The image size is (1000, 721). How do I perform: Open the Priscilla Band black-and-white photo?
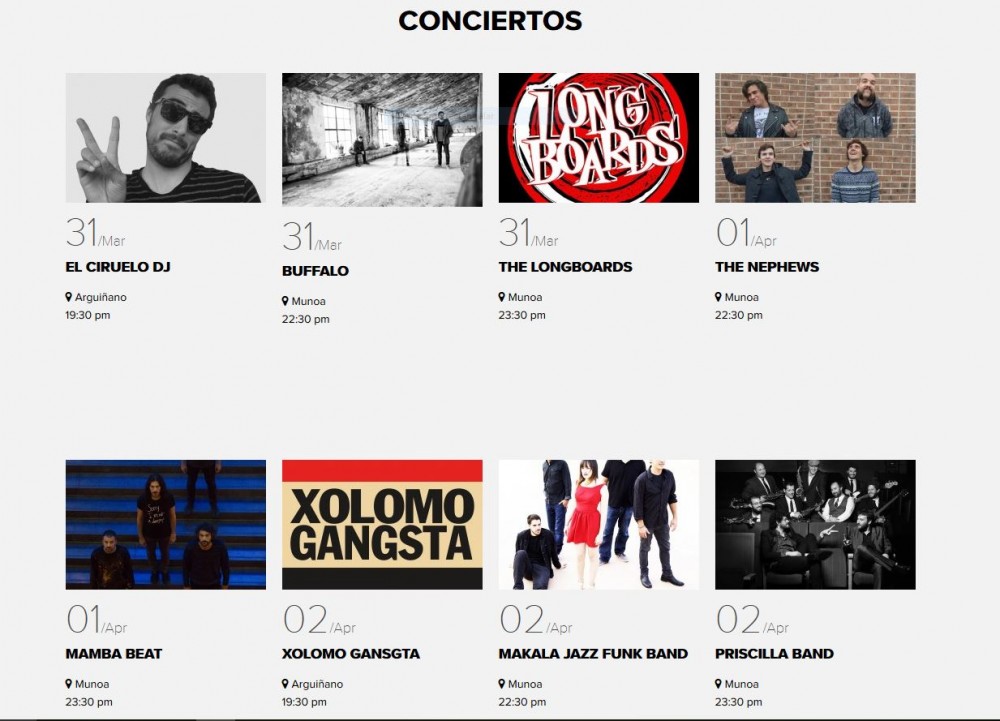point(815,525)
